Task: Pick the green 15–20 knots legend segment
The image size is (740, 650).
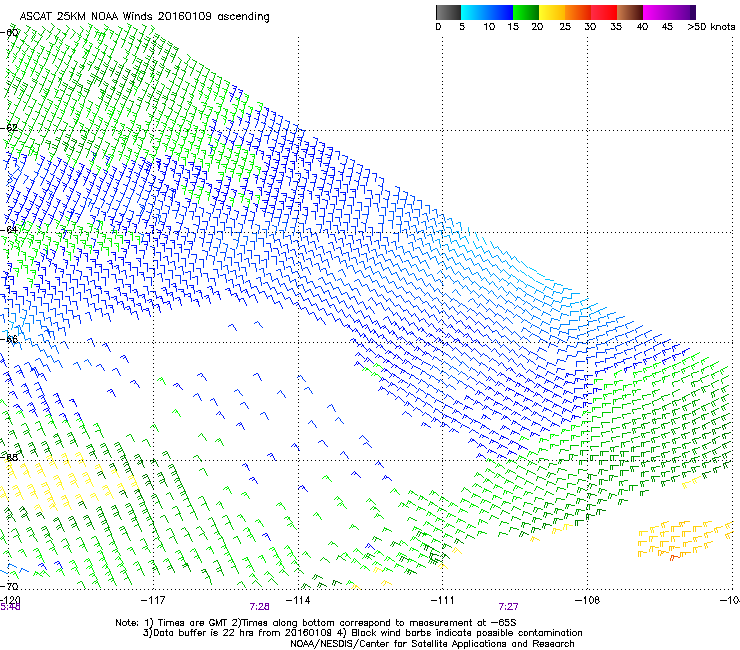Action: click(526, 12)
